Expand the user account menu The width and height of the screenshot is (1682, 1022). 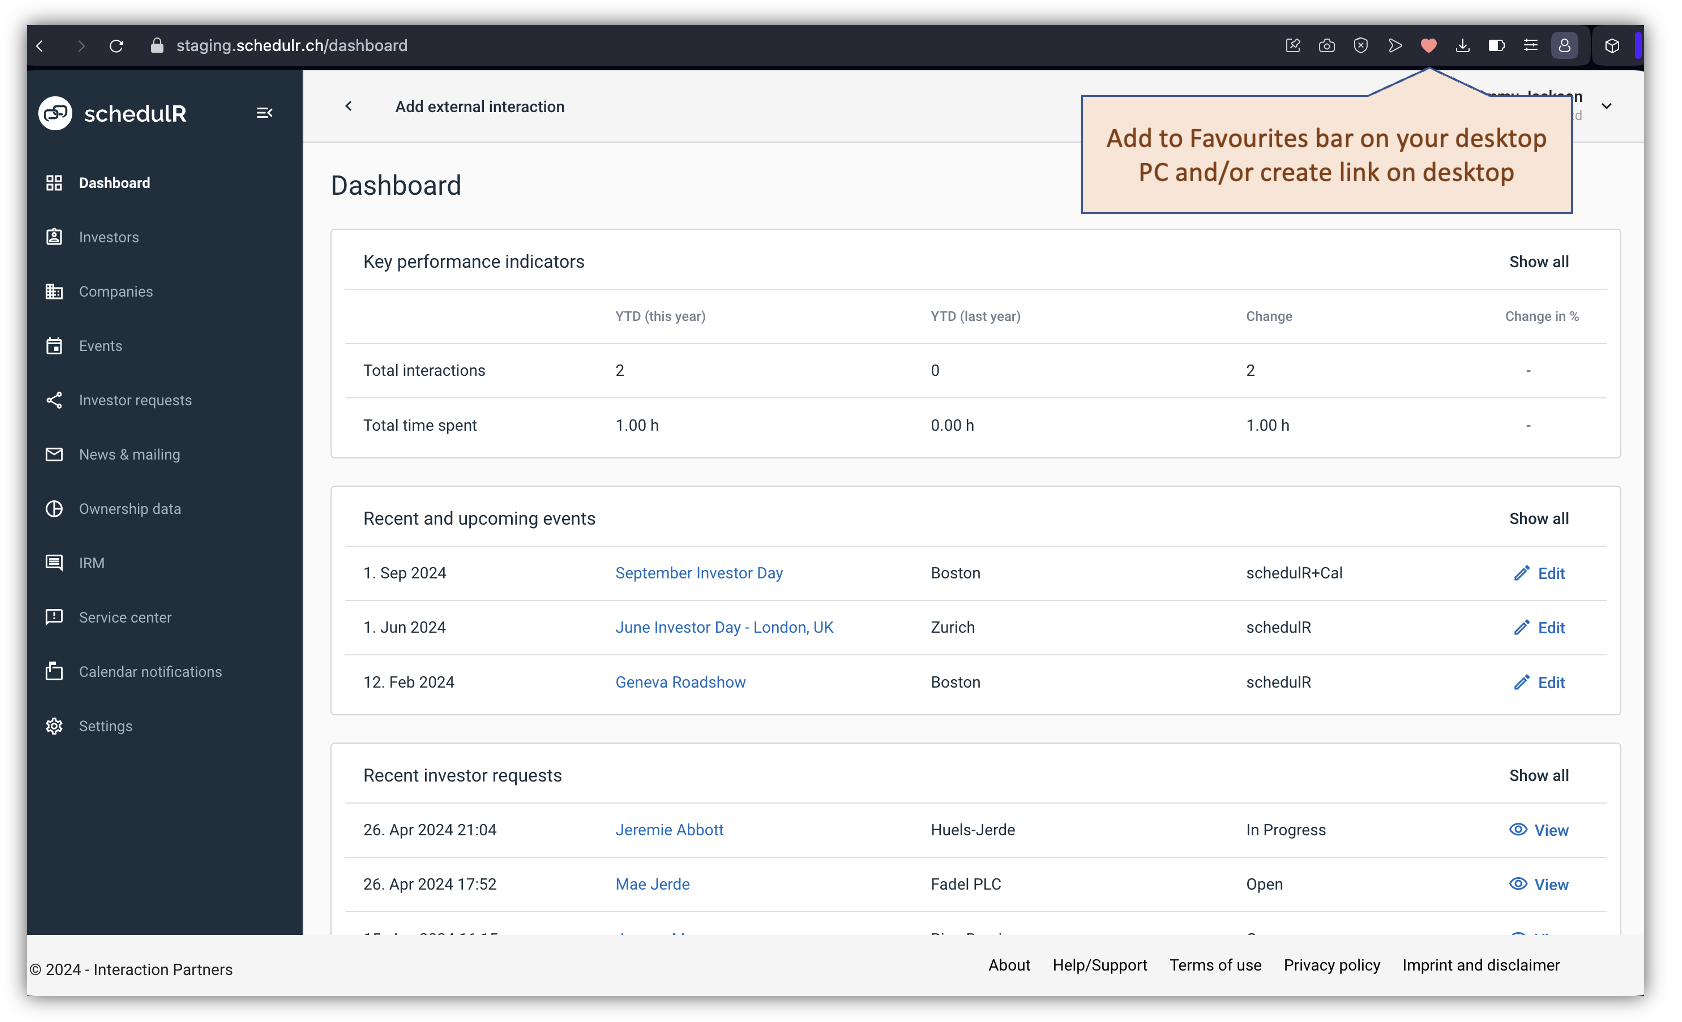1607,105
